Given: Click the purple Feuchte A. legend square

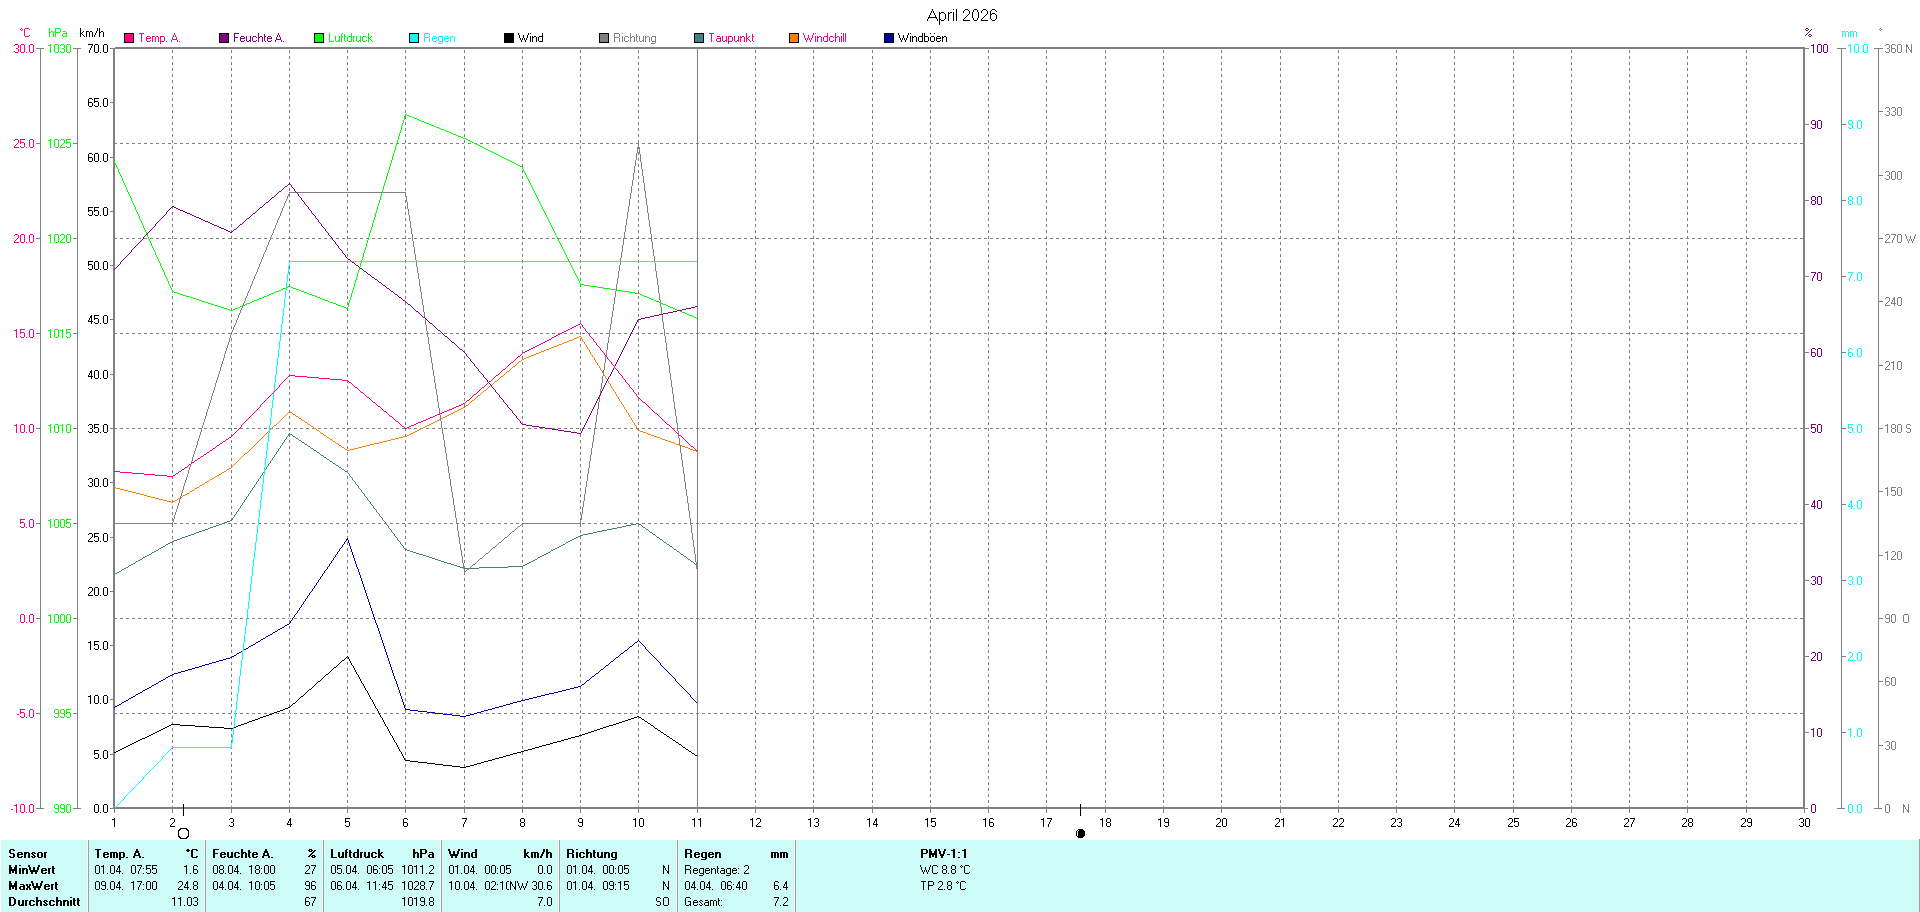Looking at the screenshot, I should [x=224, y=38].
